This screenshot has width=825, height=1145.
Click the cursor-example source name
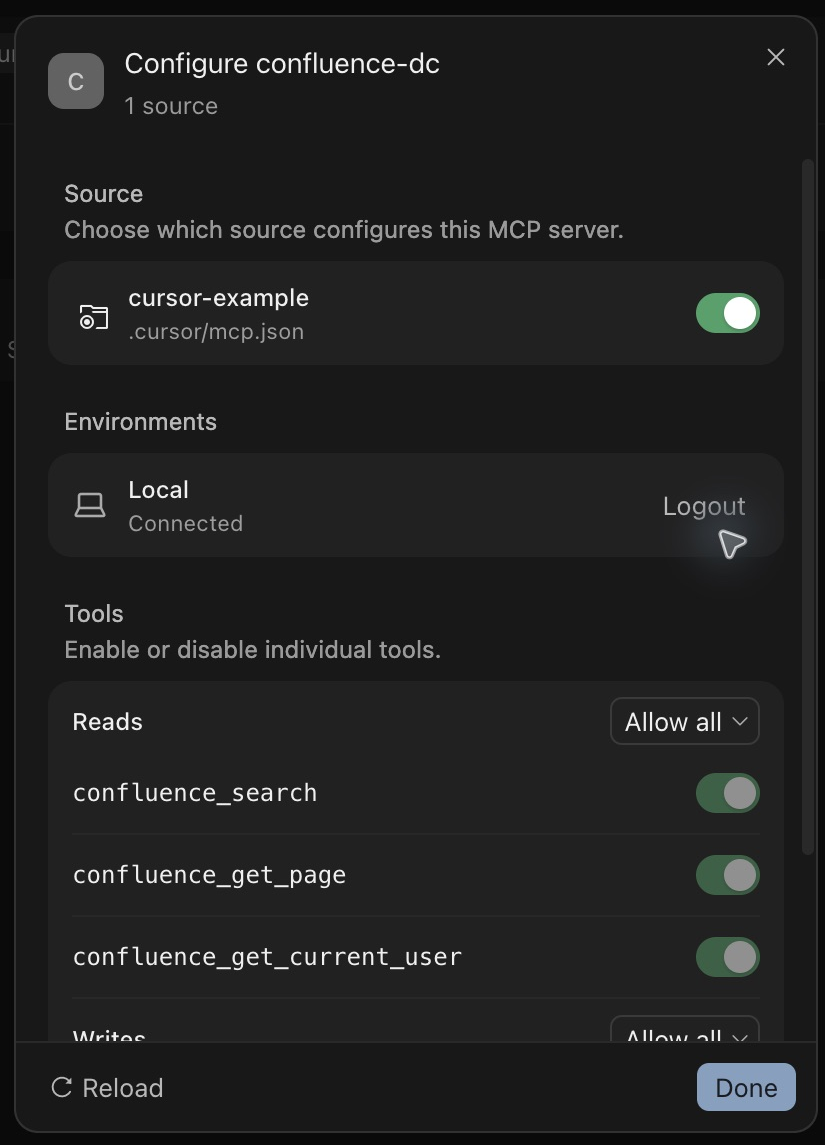coord(218,298)
